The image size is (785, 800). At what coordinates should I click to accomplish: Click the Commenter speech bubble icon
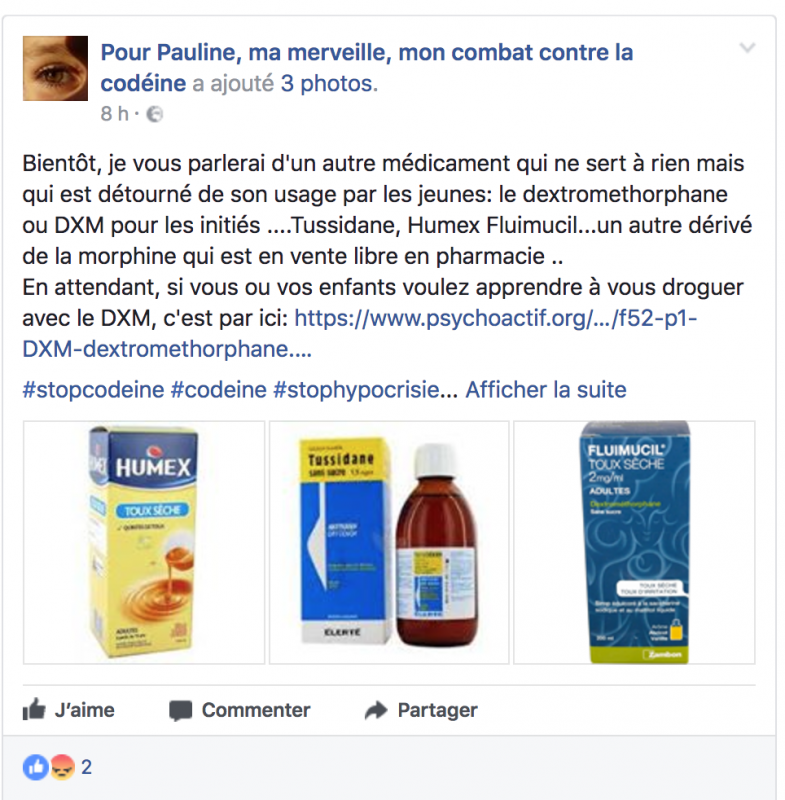(x=181, y=711)
